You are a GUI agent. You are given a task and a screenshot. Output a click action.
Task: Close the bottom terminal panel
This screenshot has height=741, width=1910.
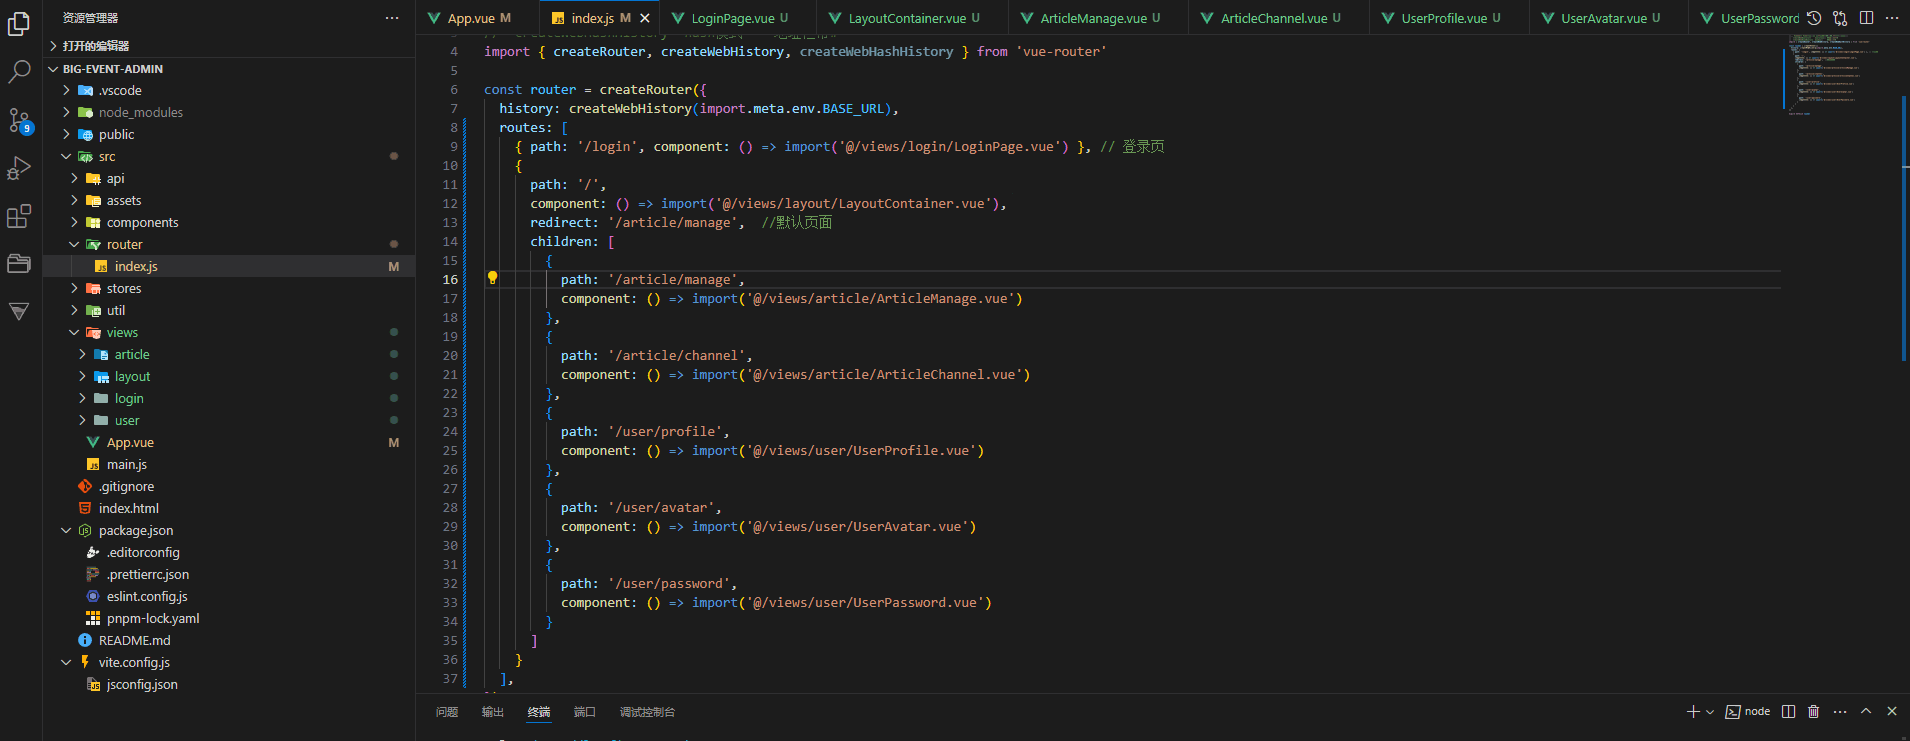click(1892, 712)
